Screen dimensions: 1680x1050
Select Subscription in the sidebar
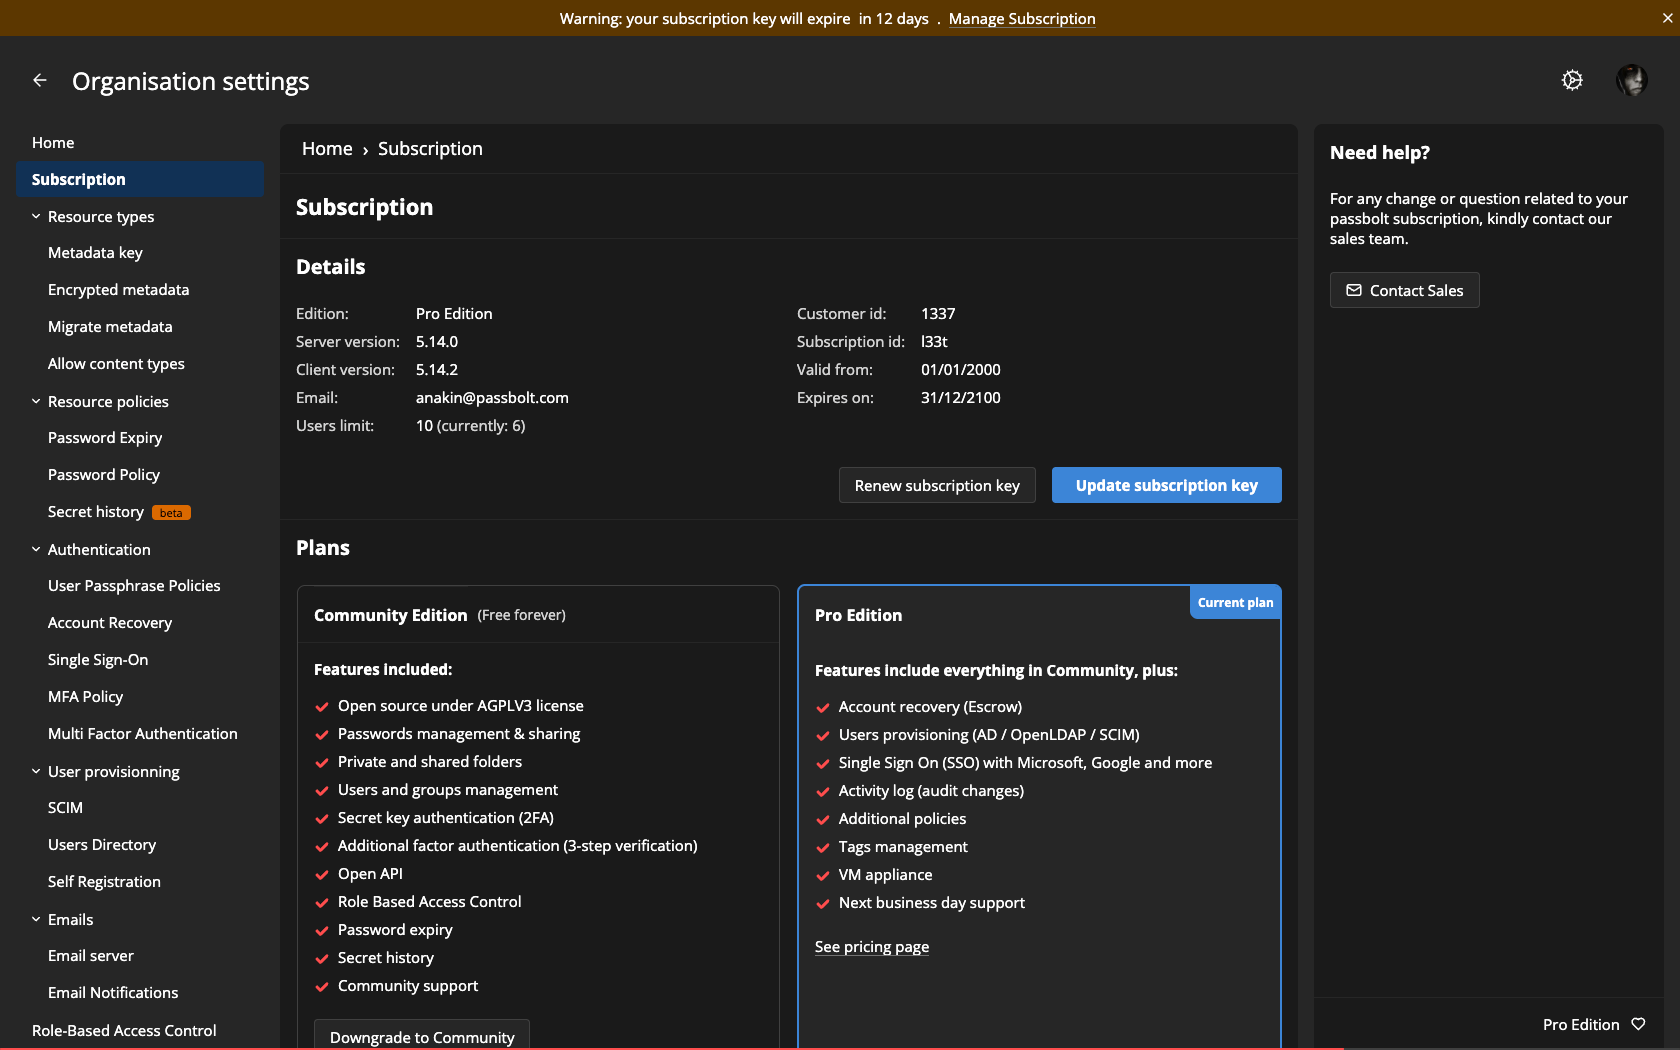tap(140, 179)
